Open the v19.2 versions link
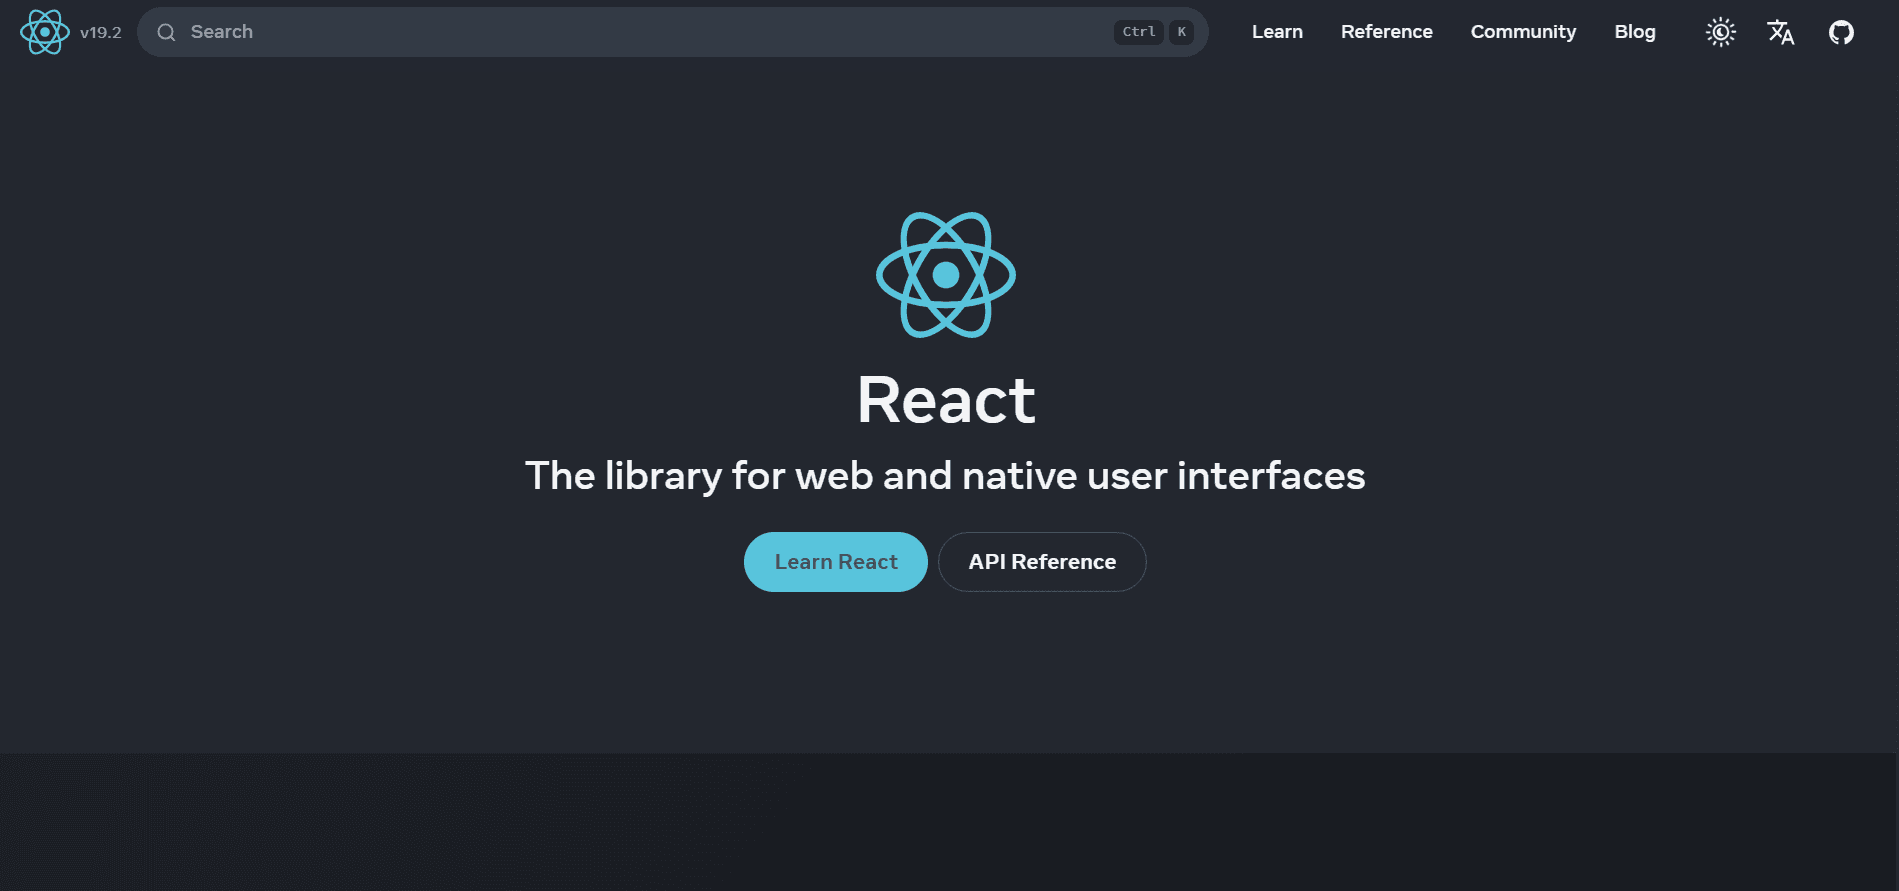Screen dimensions: 1899x891 (101, 32)
